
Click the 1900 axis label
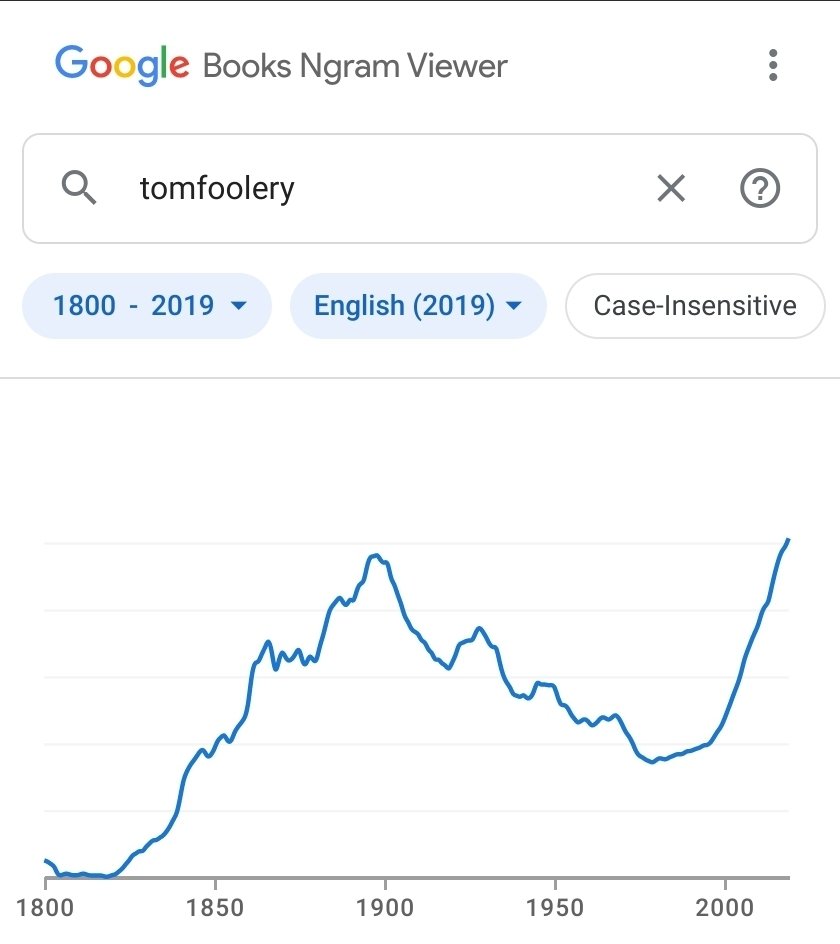[x=385, y=908]
